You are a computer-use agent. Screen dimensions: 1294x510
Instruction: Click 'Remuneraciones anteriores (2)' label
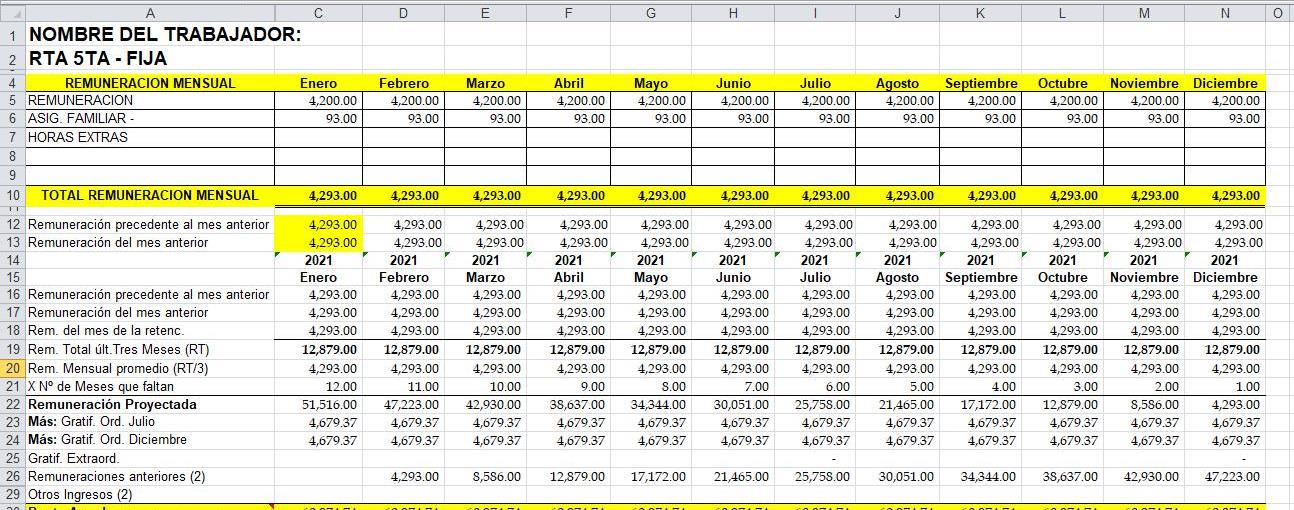point(116,477)
